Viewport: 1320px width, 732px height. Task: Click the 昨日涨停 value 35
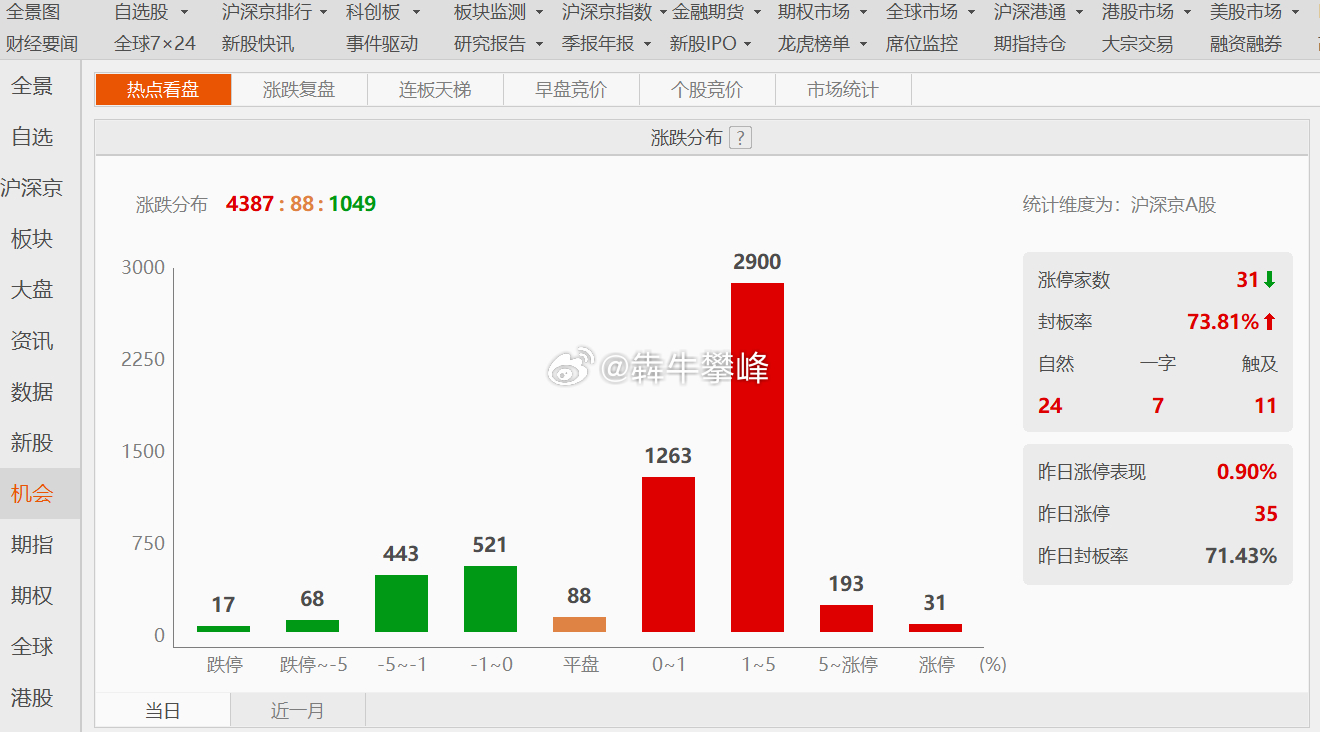pos(1266,514)
